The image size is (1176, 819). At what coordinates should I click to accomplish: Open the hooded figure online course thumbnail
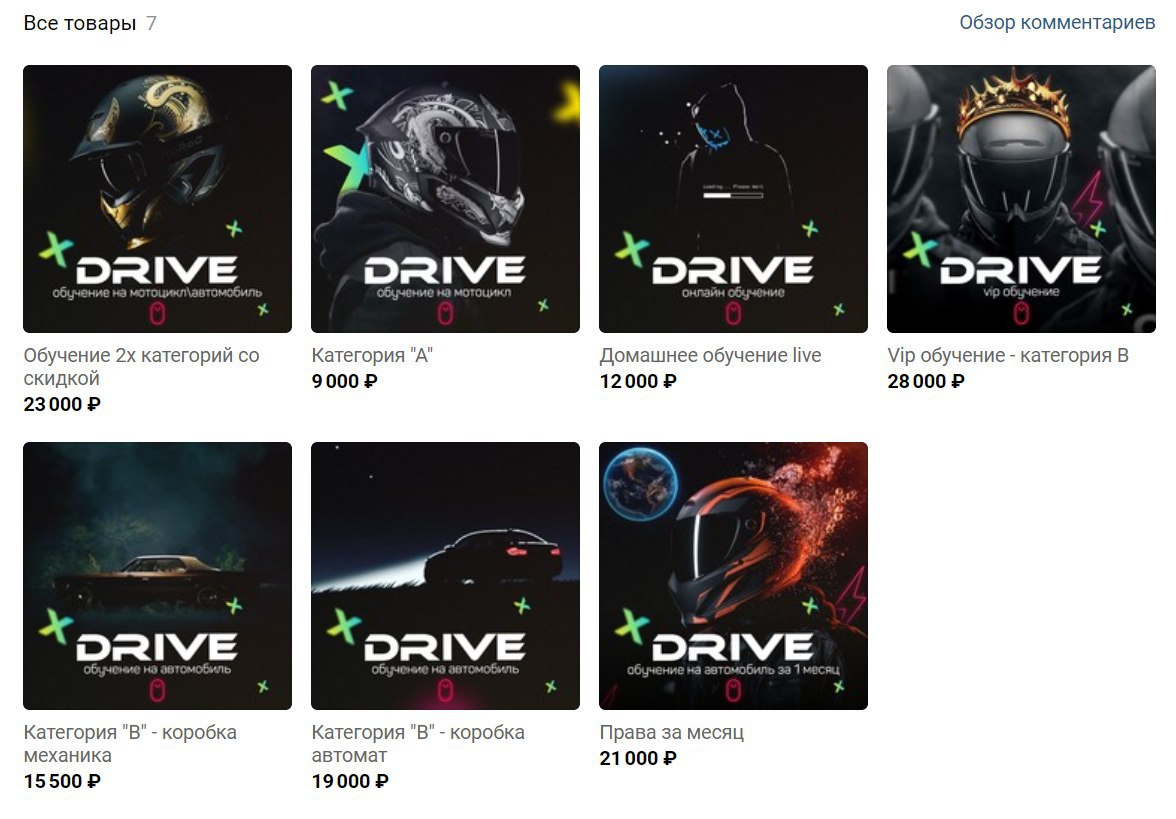coord(734,199)
